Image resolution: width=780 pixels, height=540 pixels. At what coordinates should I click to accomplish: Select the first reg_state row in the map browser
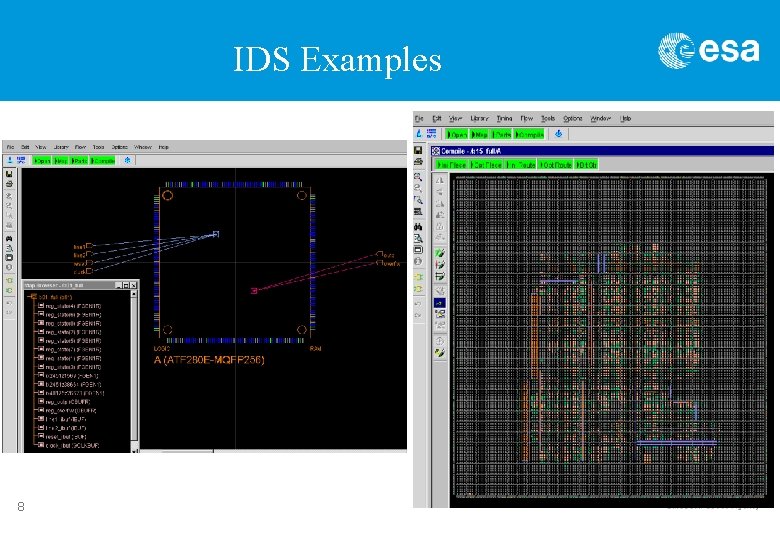(x=70, y=306)
